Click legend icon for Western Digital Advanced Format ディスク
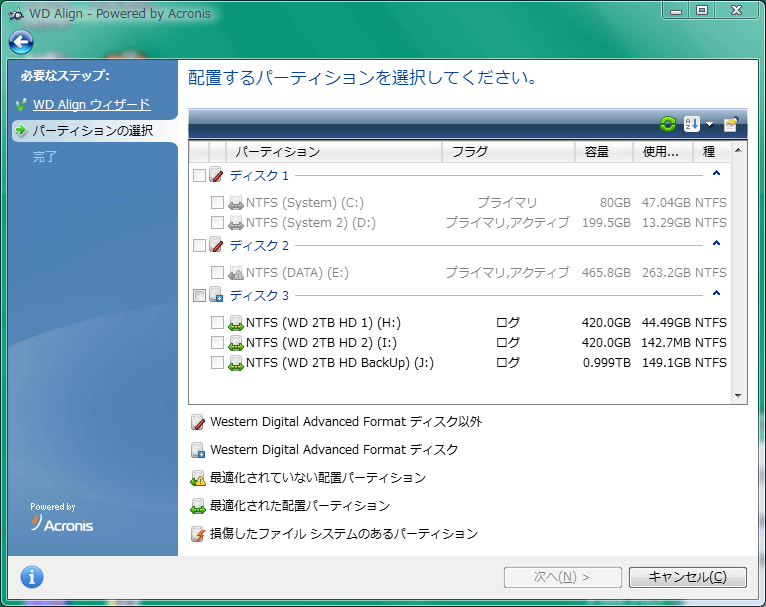 pos(198,450)
